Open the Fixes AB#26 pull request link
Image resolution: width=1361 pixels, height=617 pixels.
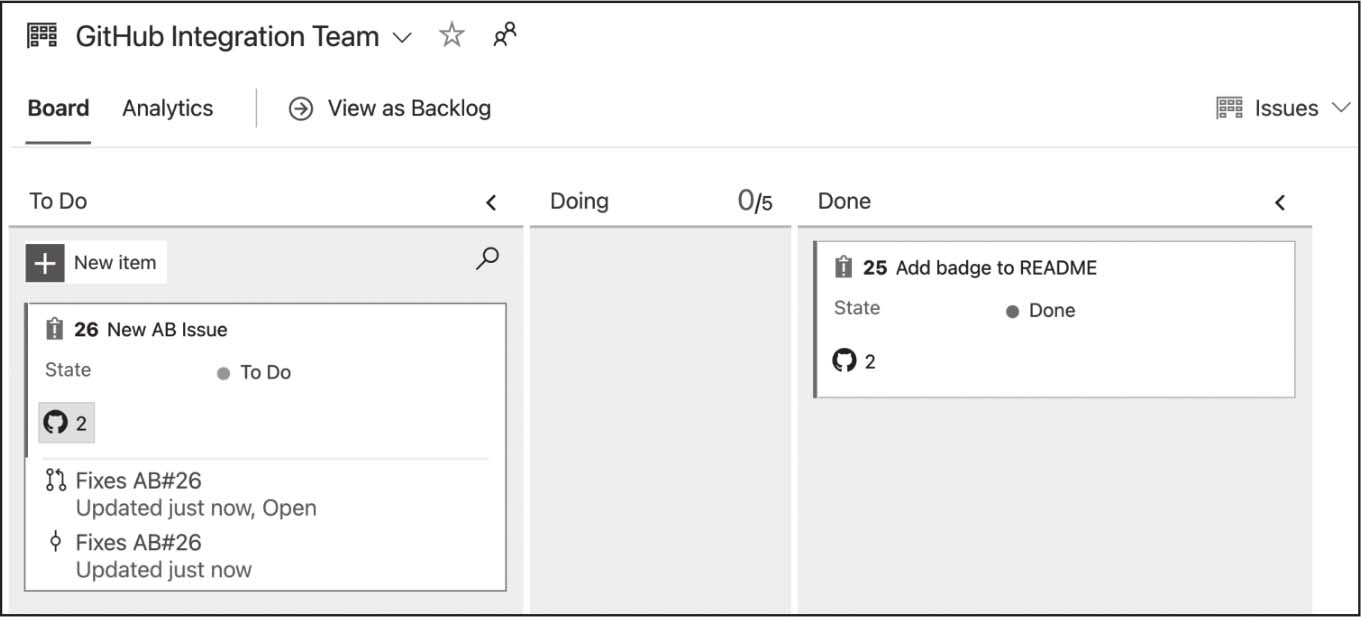point(138,481)
